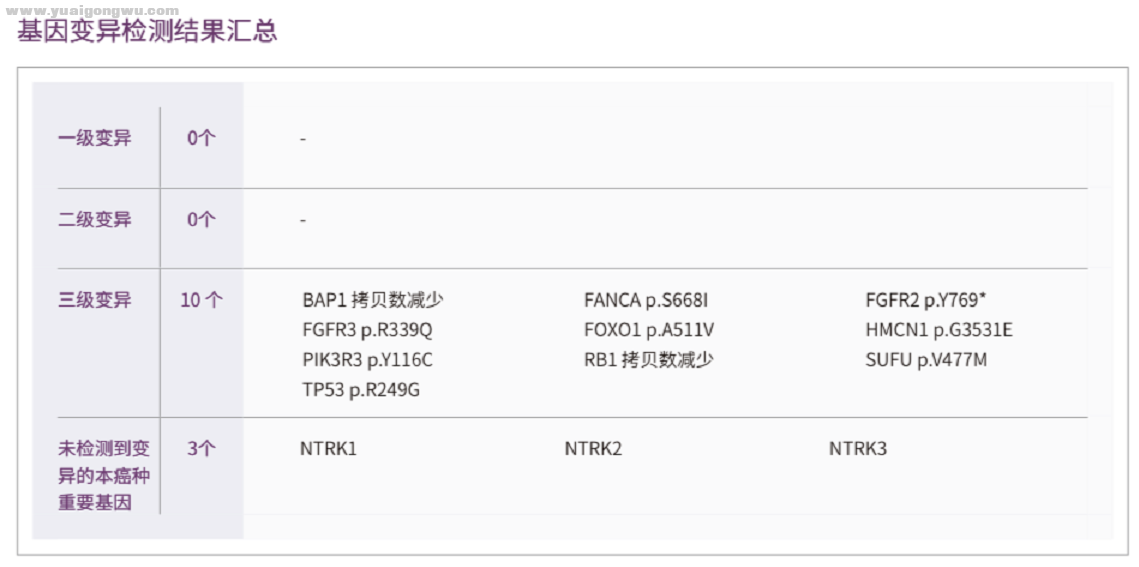Click BAP1 拷贝数减少 entry

point(373,300)
